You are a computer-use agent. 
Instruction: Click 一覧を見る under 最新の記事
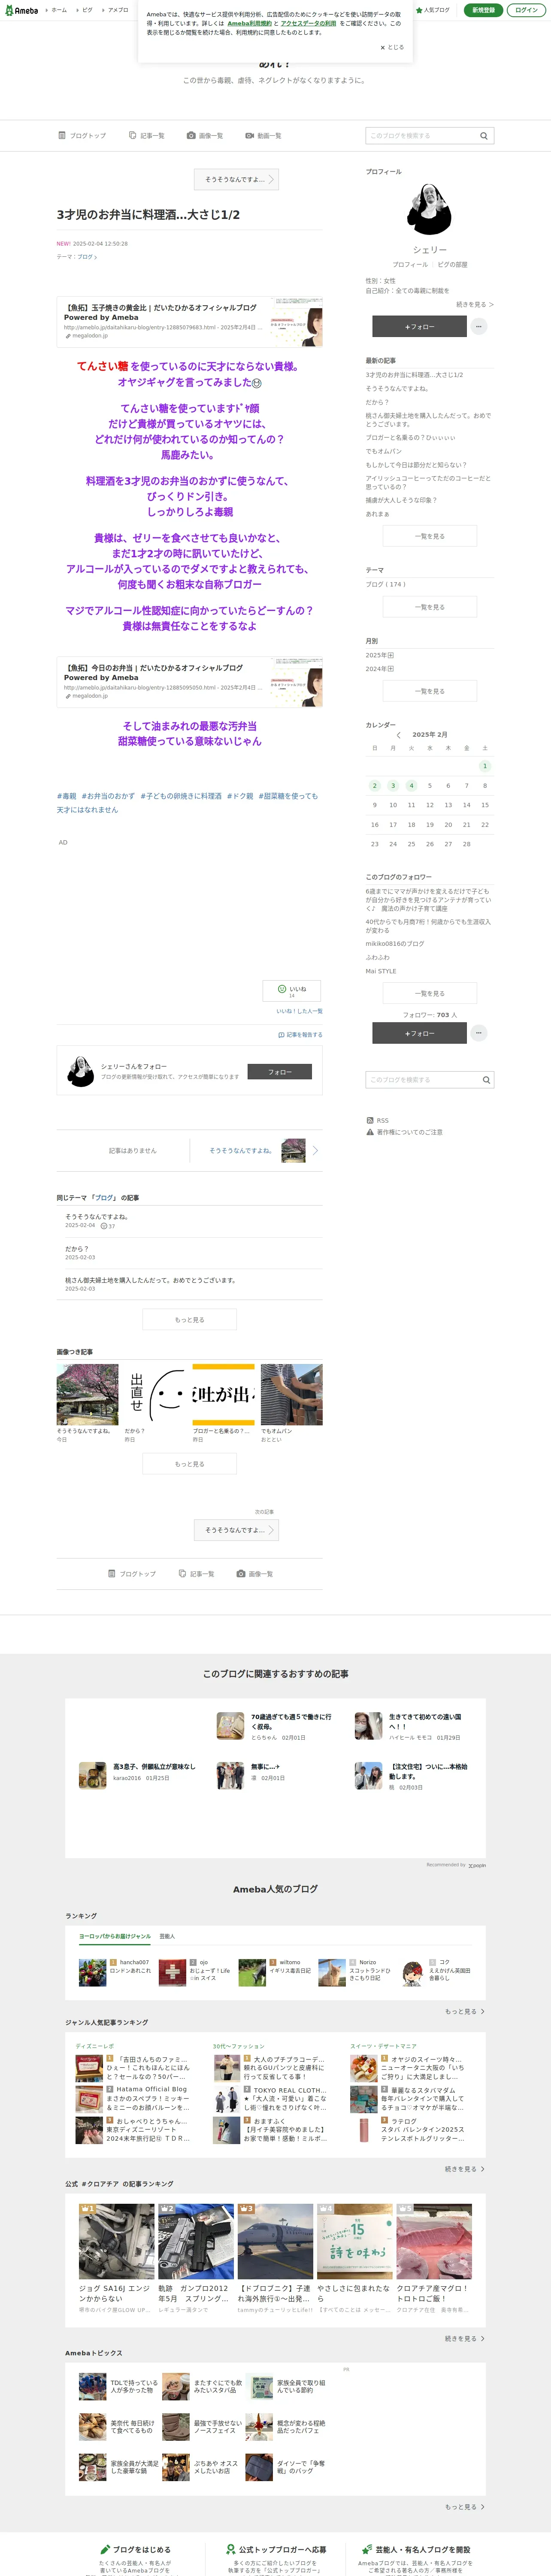[x=430, y=536]
